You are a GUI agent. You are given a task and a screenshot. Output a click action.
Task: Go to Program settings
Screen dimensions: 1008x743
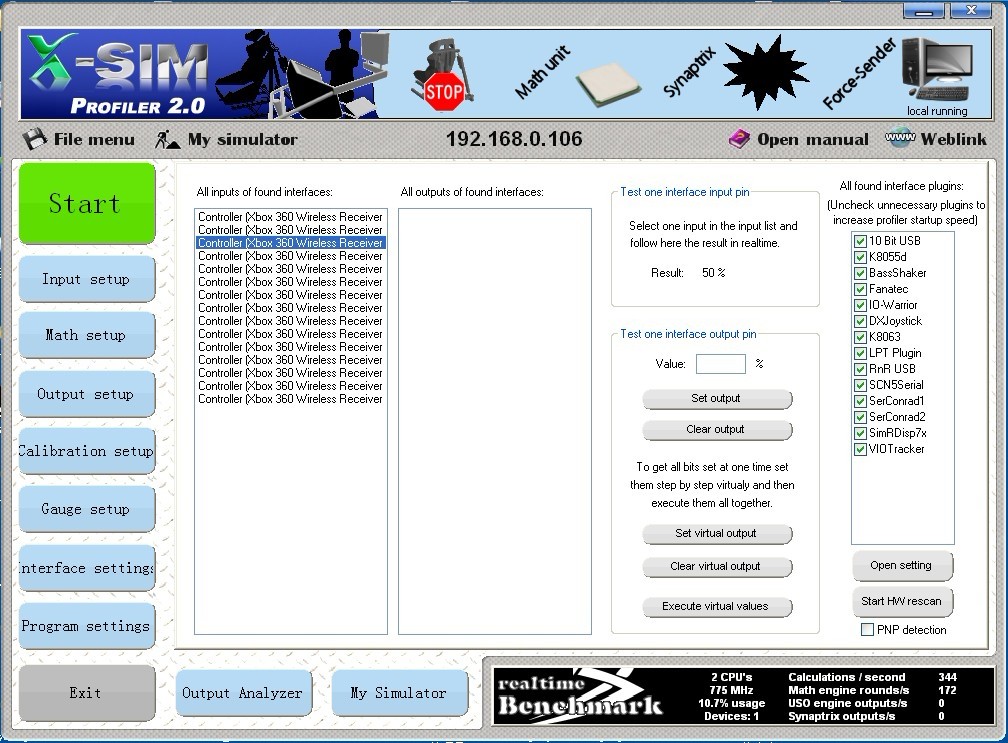point(87,626)
